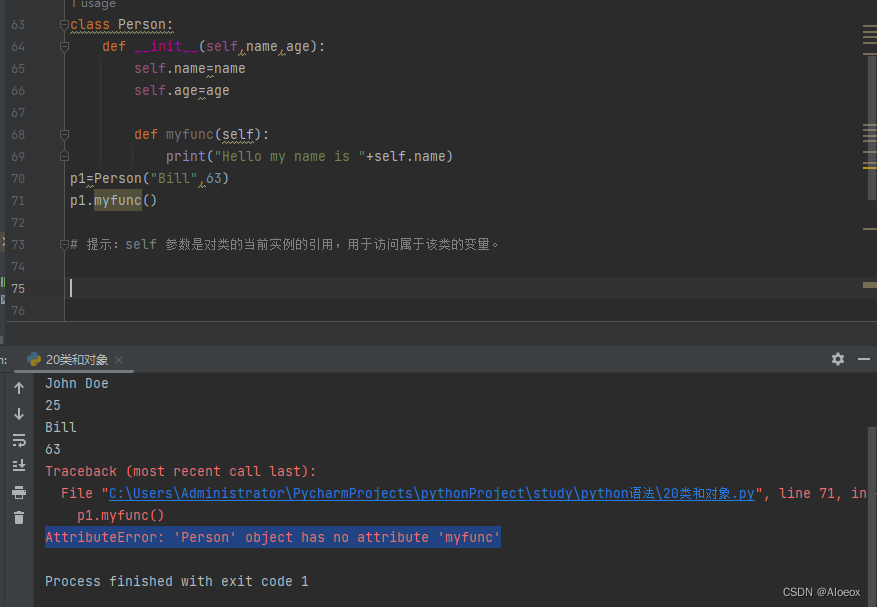Clear all console output with trash icon
877x607 pixels.
[18, 517]
